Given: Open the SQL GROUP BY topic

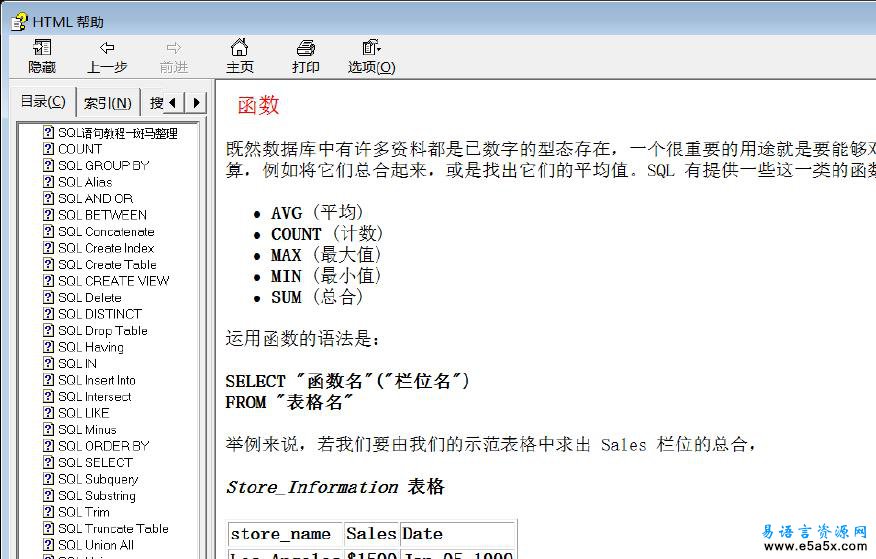Looking at the screenshot, I should pyautogui.click(x=104, y=166).
